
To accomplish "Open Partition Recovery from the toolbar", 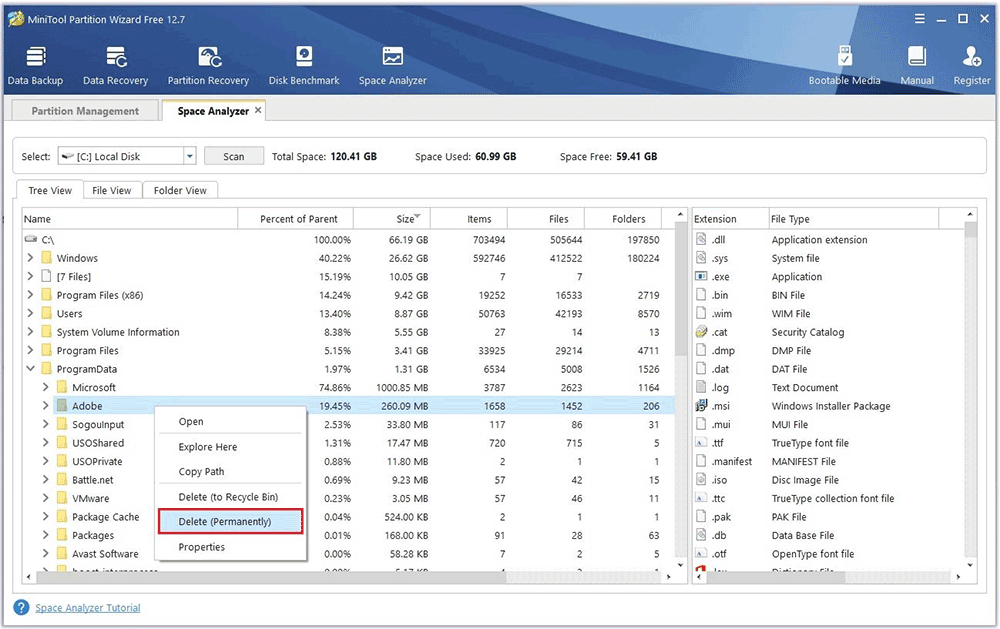I will (x=208, y=65).
